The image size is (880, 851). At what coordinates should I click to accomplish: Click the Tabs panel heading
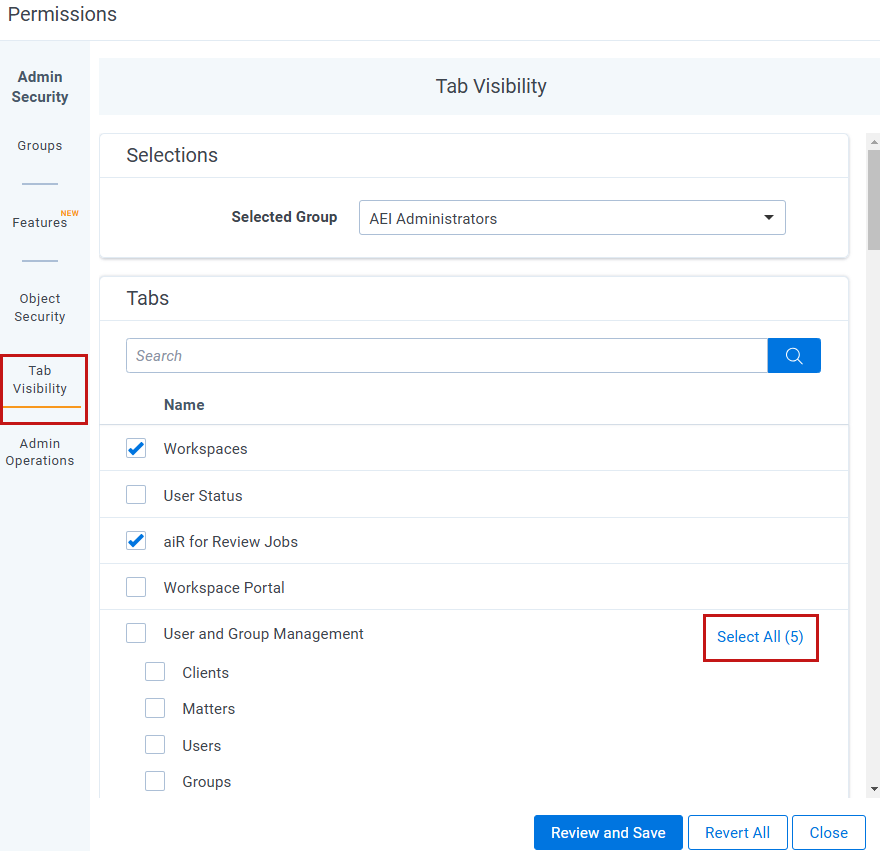pyautogui.click(x=148, y=298)
